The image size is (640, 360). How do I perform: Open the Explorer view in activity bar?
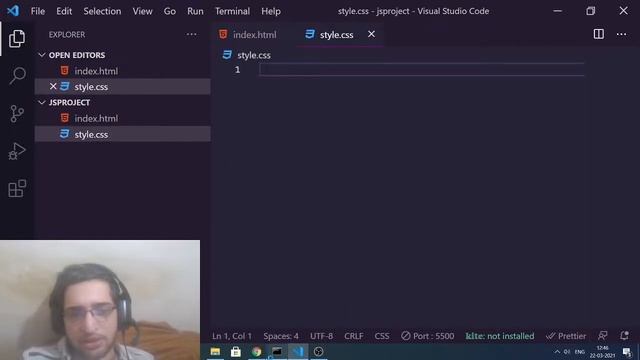17,38
